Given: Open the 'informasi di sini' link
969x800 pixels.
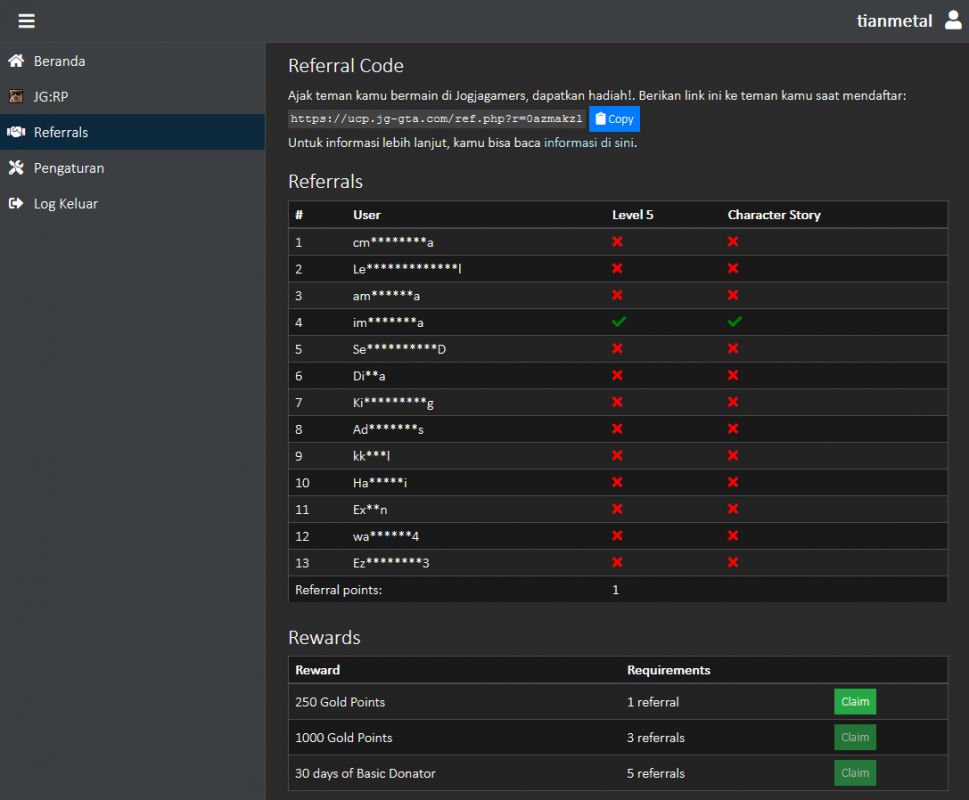Looking at the screenshot, I should pos(589,143).
